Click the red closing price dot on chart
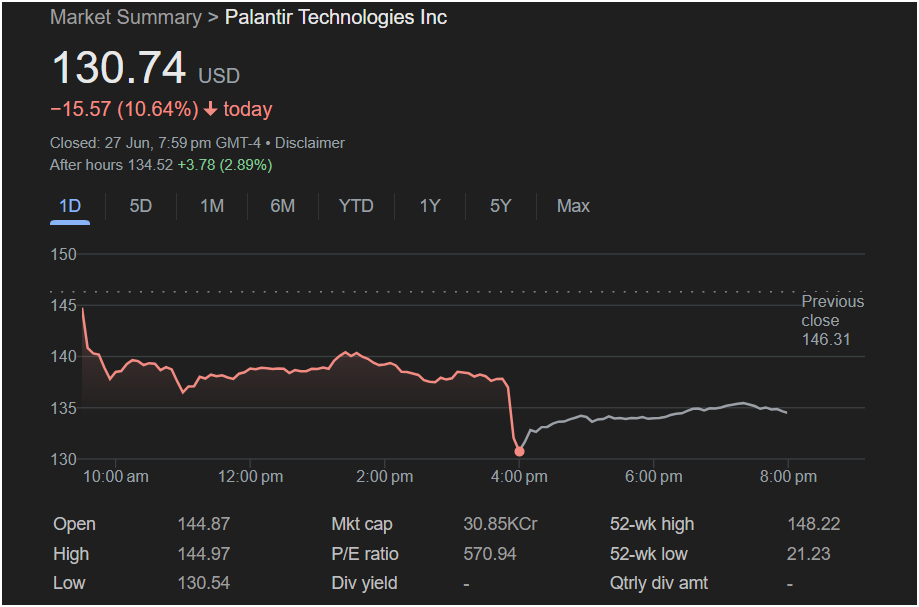 coord(519,451)
